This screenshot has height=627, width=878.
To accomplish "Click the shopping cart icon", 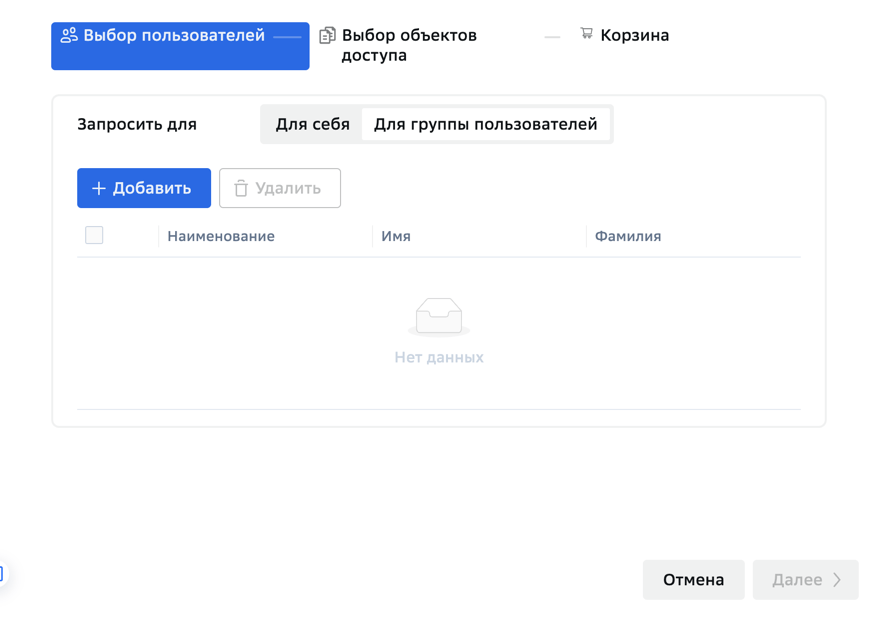I will (586, 34).
